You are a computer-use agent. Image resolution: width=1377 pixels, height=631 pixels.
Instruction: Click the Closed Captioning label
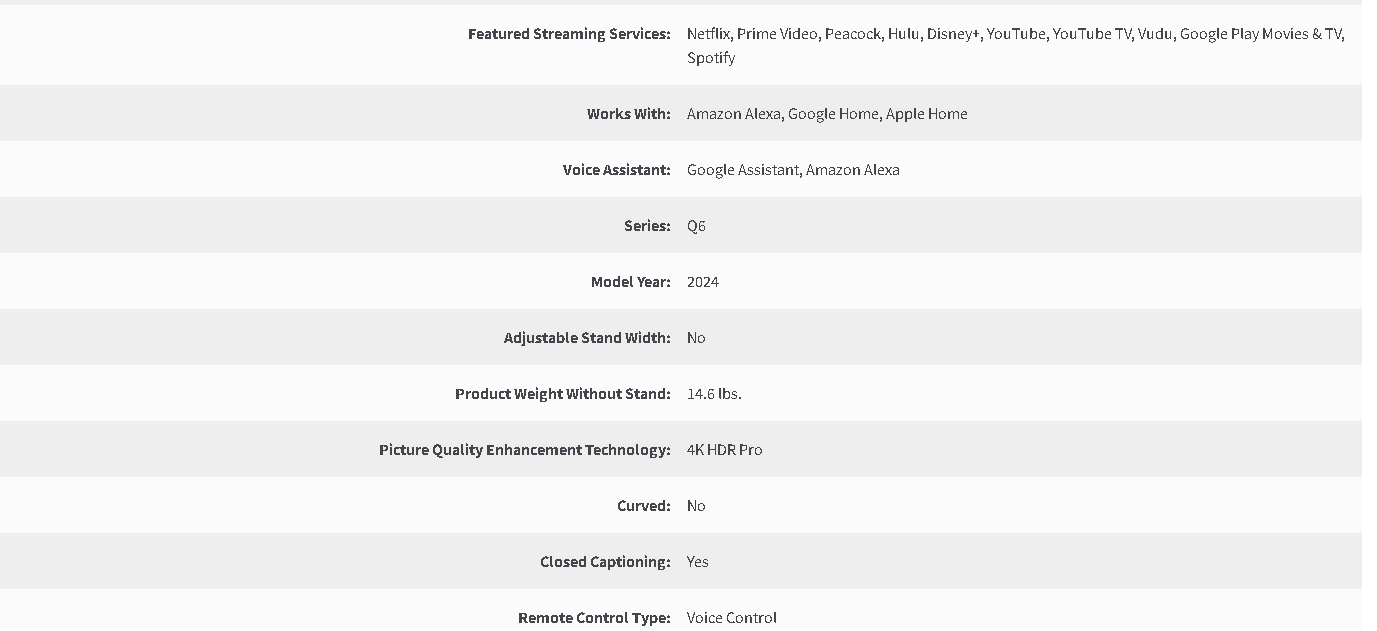click(605, 562)
